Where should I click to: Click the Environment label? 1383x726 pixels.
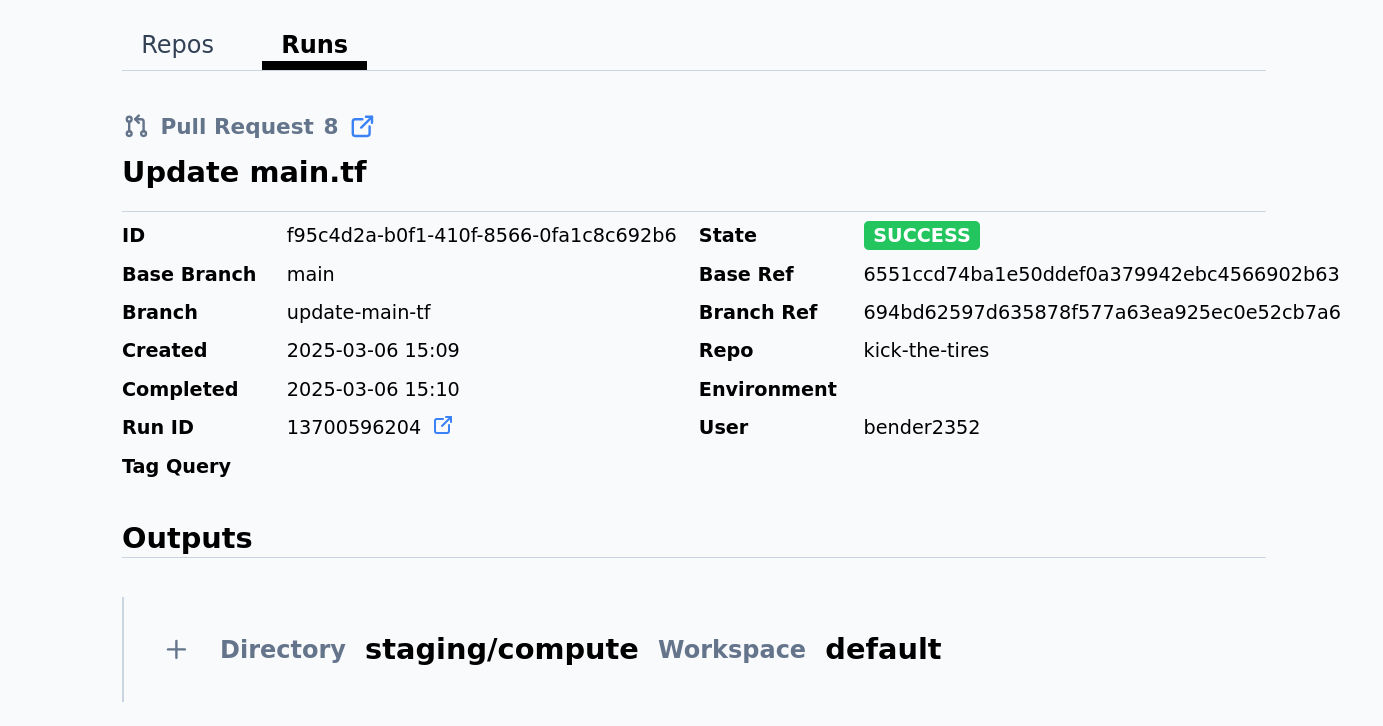(767, 390)
